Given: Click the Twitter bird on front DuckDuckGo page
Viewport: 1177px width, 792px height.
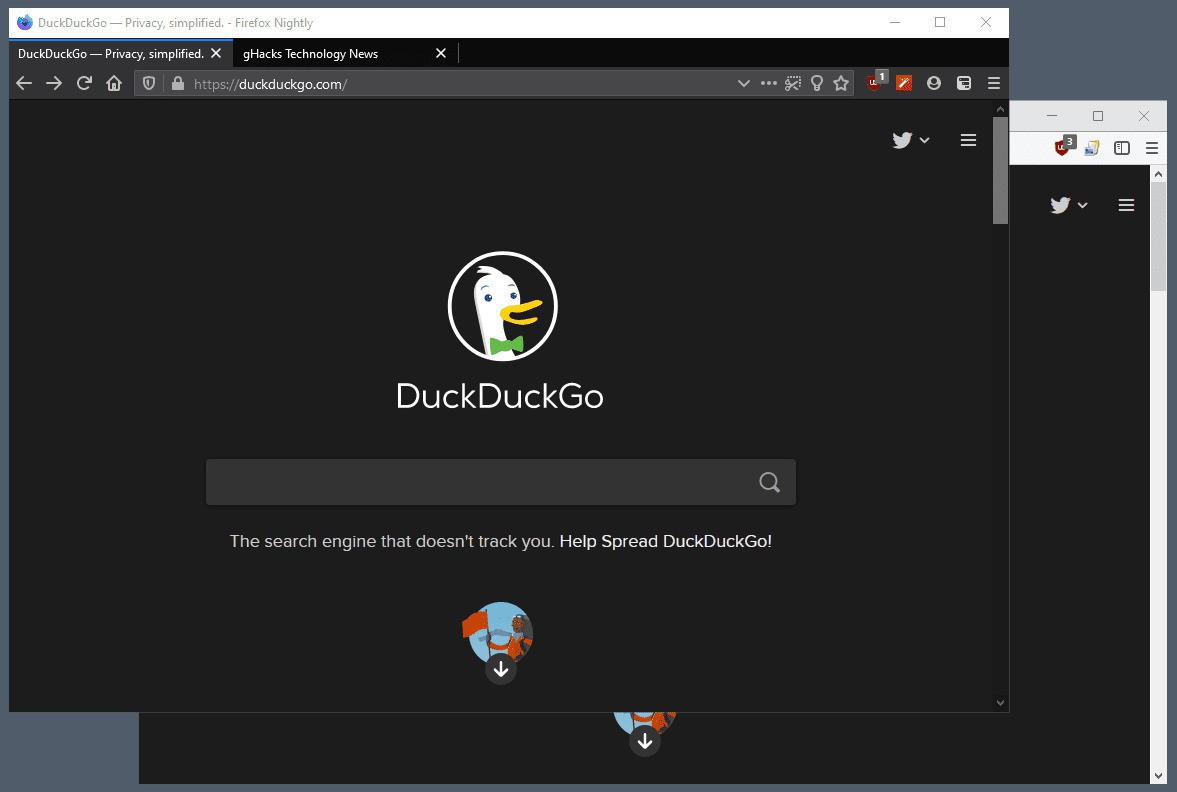Looking at the screenshot, I should coord(902,140).
